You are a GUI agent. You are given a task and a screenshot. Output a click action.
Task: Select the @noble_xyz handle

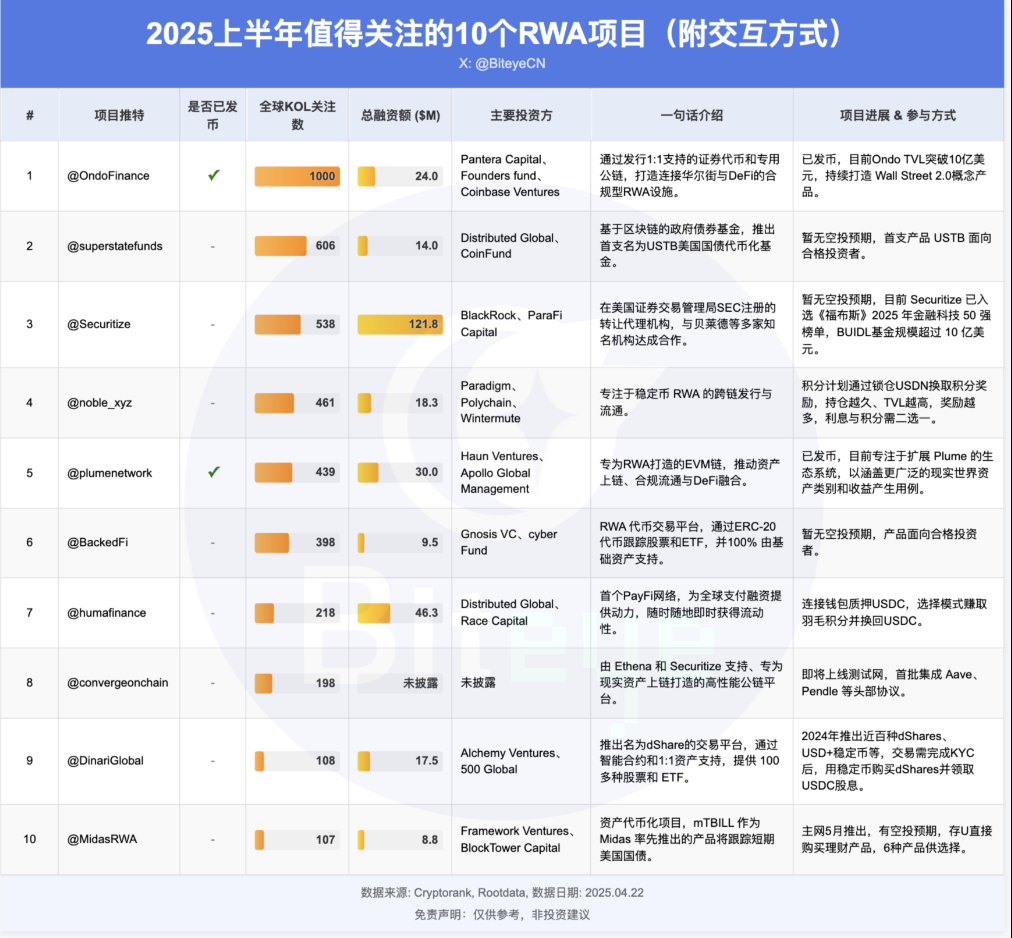coord(99,403)
